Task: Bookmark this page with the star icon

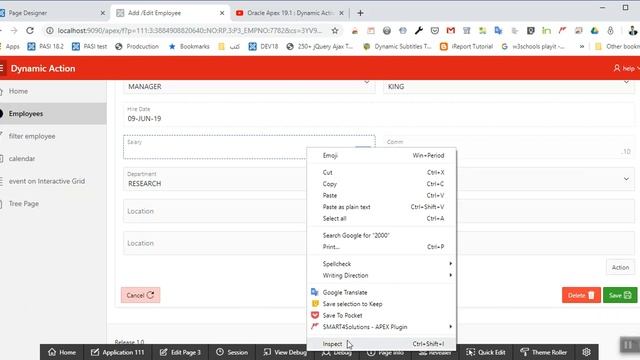Action: pos(335,31)
